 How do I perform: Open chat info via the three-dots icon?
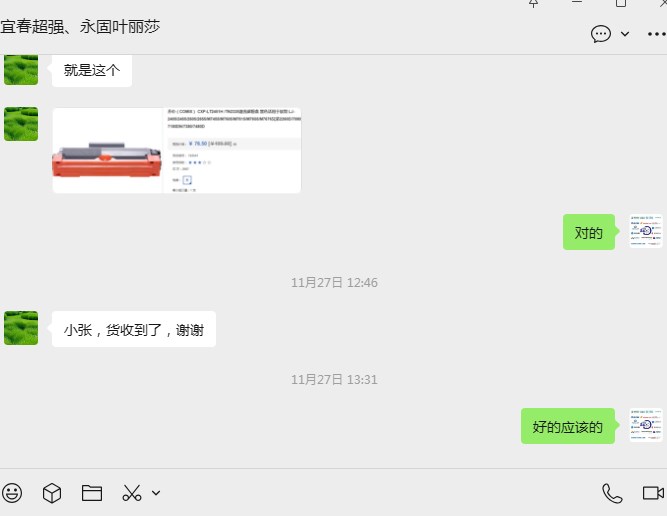click(656, 34)
